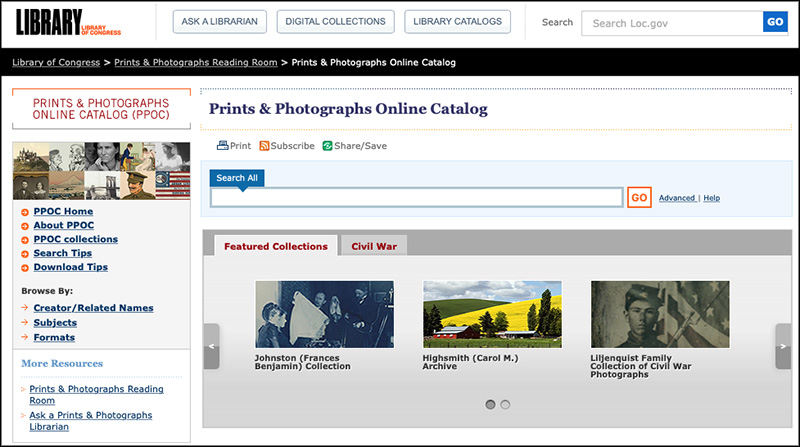Browse by Subjects
Image resolution: width=800 pixels, height=447 pixels.
point(55,322)
